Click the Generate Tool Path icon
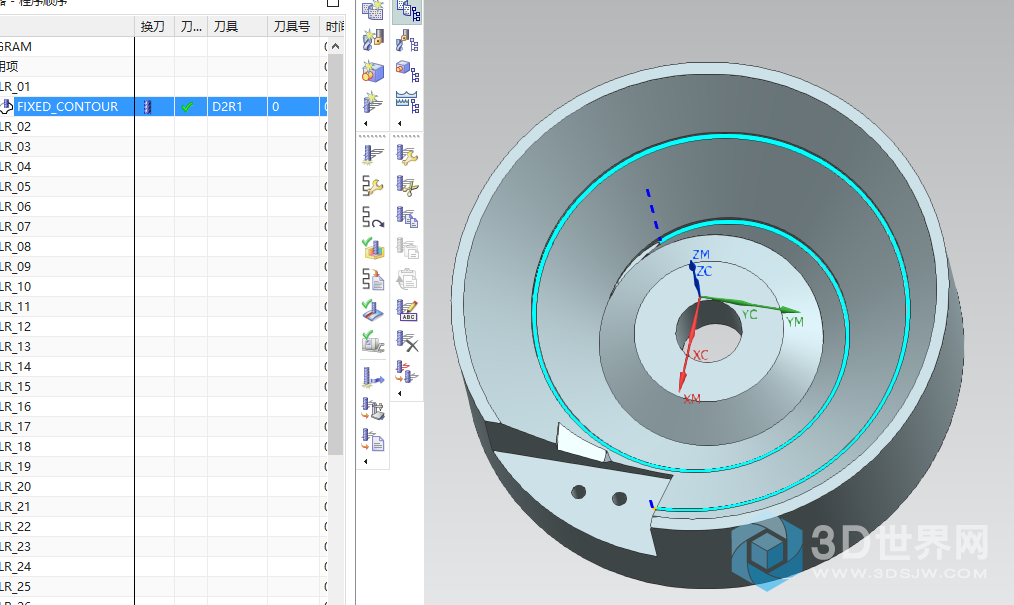The height and width of the screenshot is (605, 1014). pos(373,154)
